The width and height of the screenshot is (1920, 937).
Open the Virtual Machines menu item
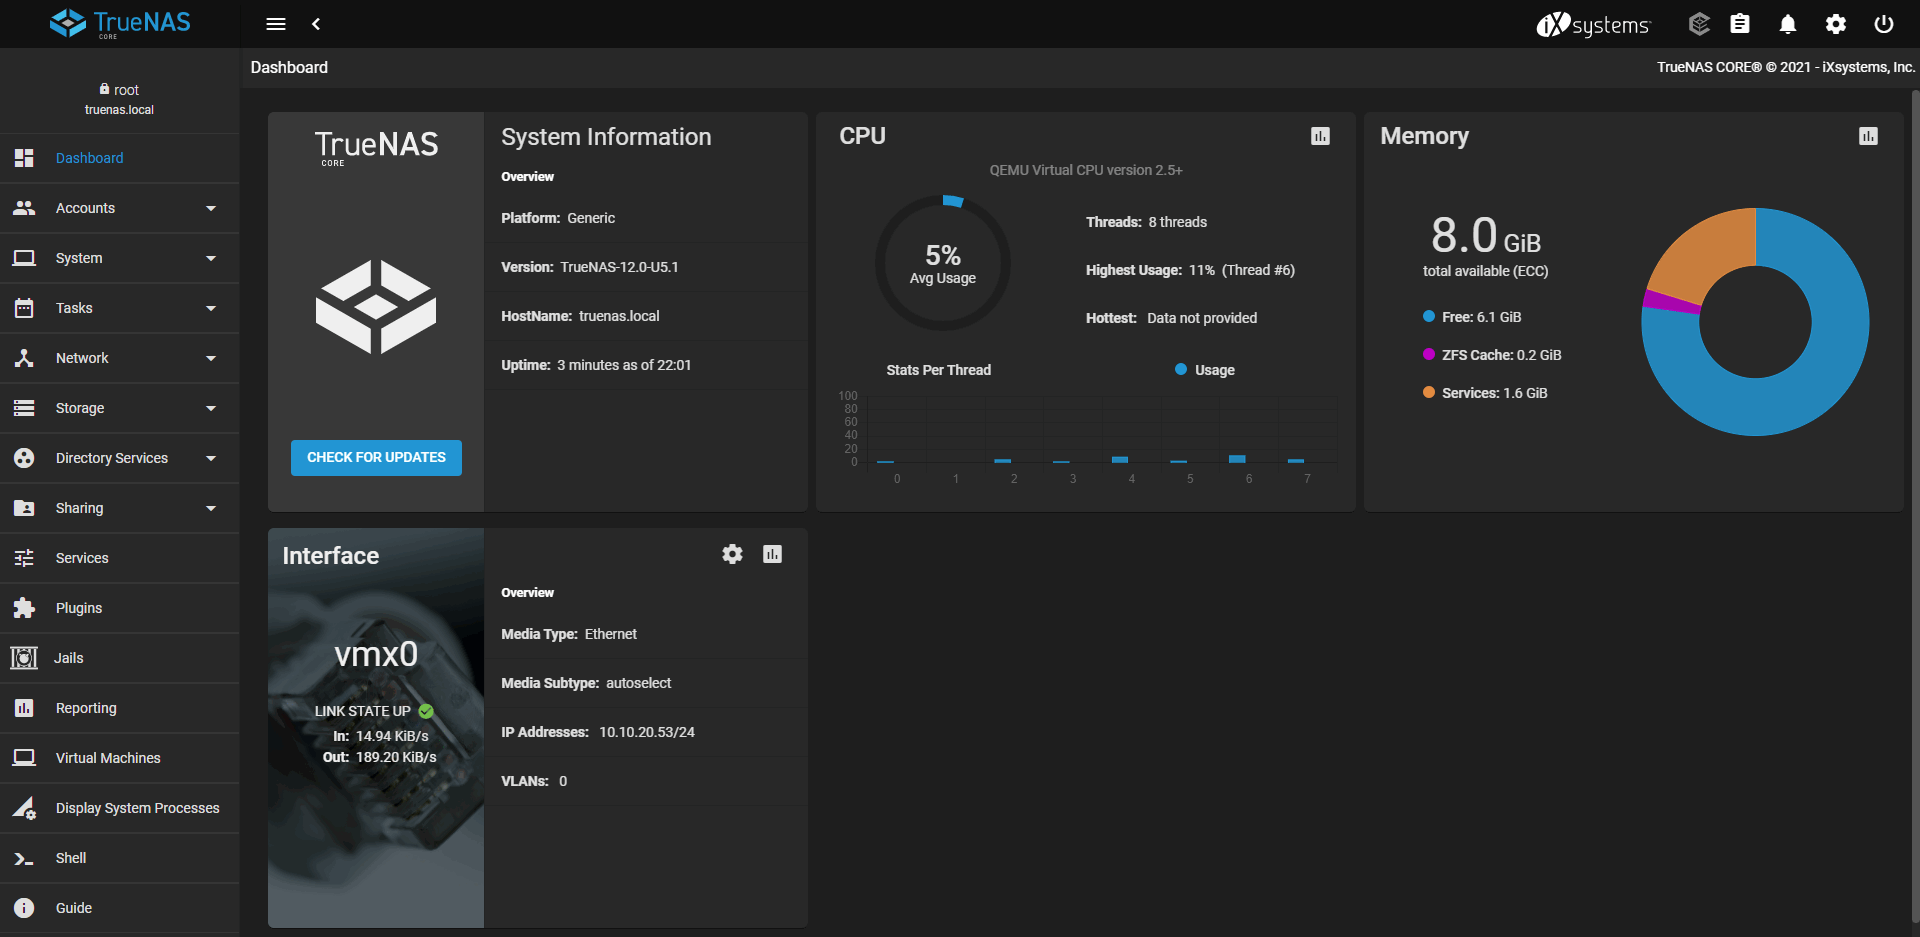[x=120, y=758]
